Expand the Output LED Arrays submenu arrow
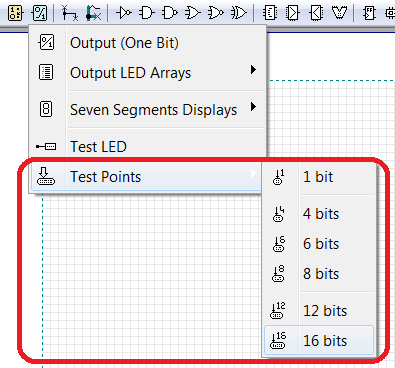Viewport: 395px width, 368px height. 253,70
